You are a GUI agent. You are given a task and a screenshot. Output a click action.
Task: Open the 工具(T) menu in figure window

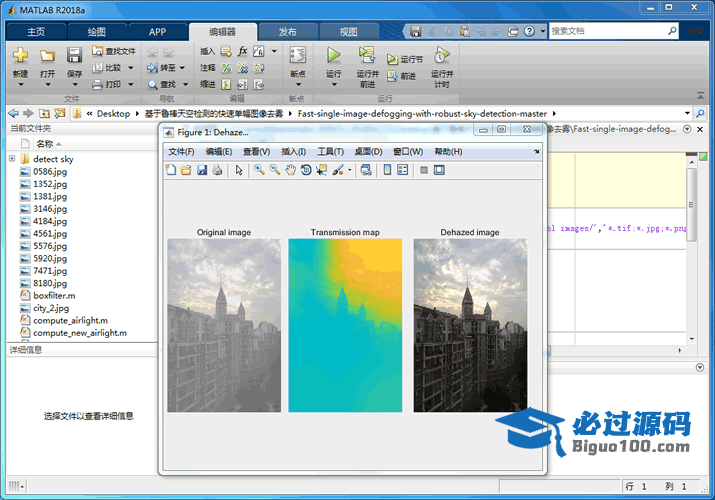click(330, 151)
